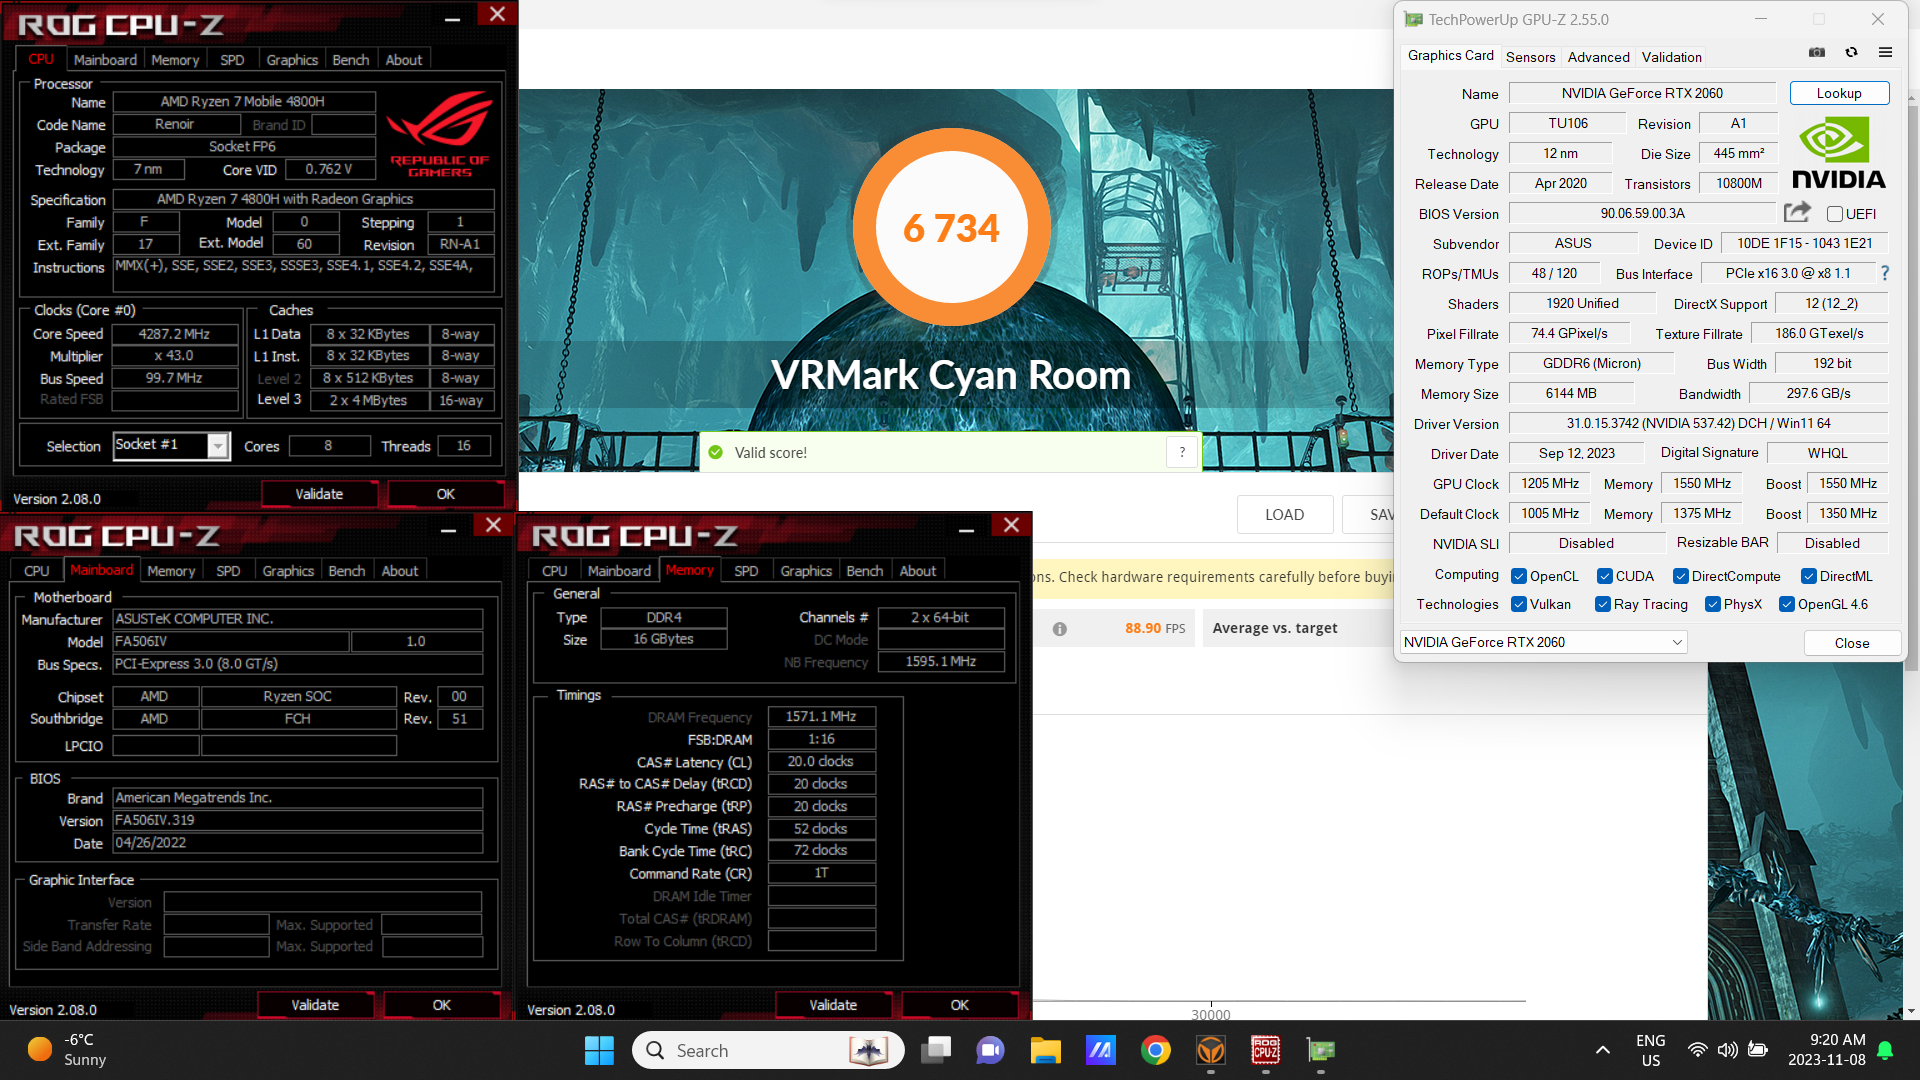Open the NVIDIA GeForce RTX 2060 GPU dropdown

coord(1543,642)
